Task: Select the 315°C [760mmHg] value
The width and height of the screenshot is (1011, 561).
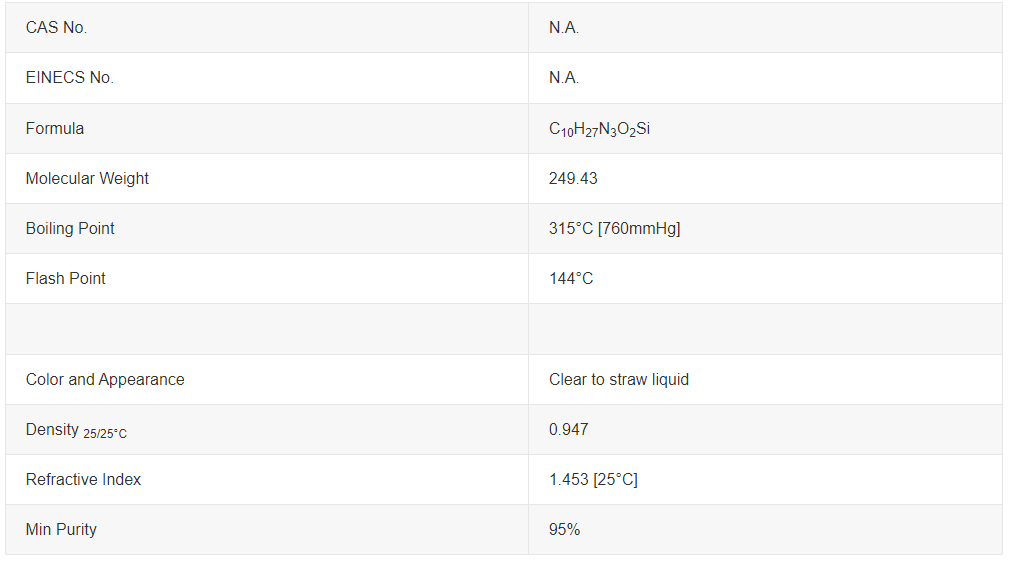Action: (x=614, y=228)
